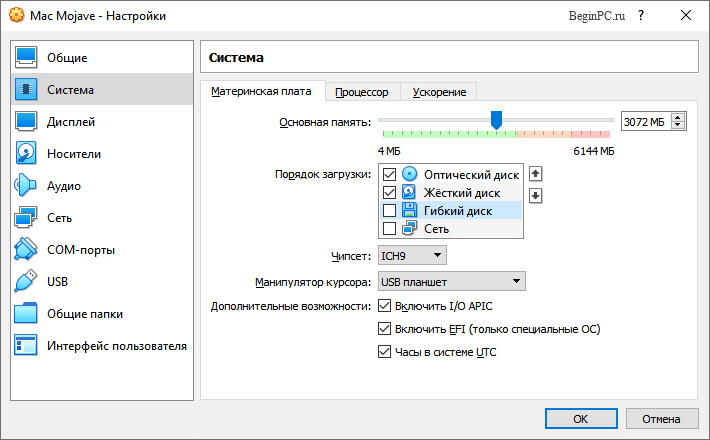The image size is (710, 440).
Task: Click the Оптический диск CD icon
Action: point(409,174)
